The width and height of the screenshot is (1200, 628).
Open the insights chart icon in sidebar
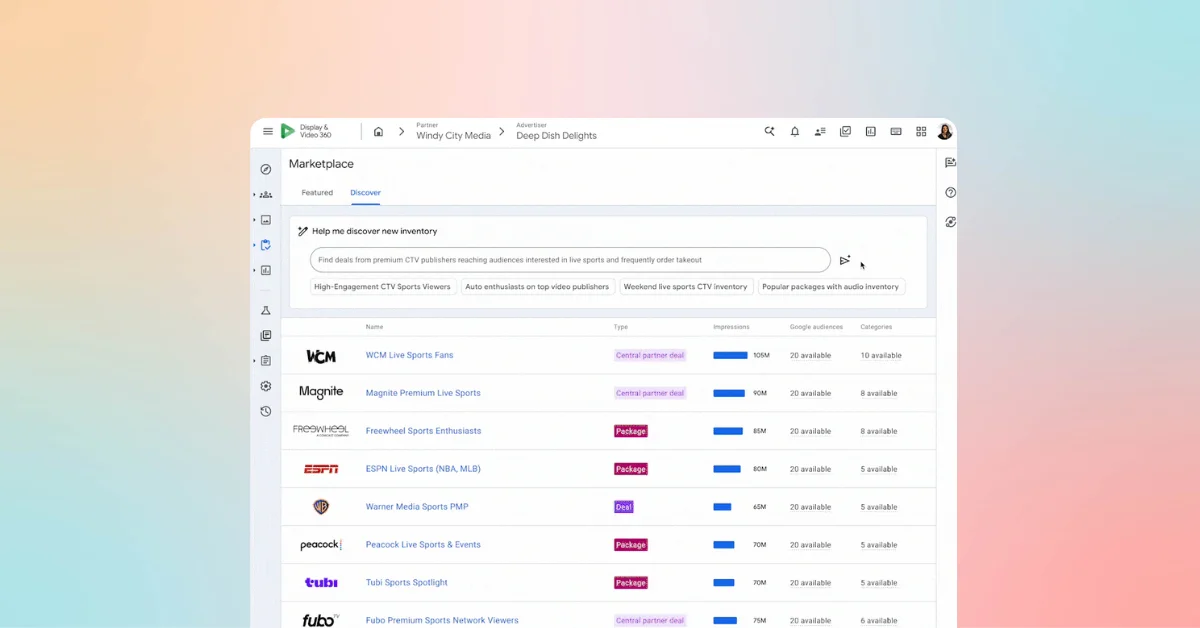[x=266, y=270]
